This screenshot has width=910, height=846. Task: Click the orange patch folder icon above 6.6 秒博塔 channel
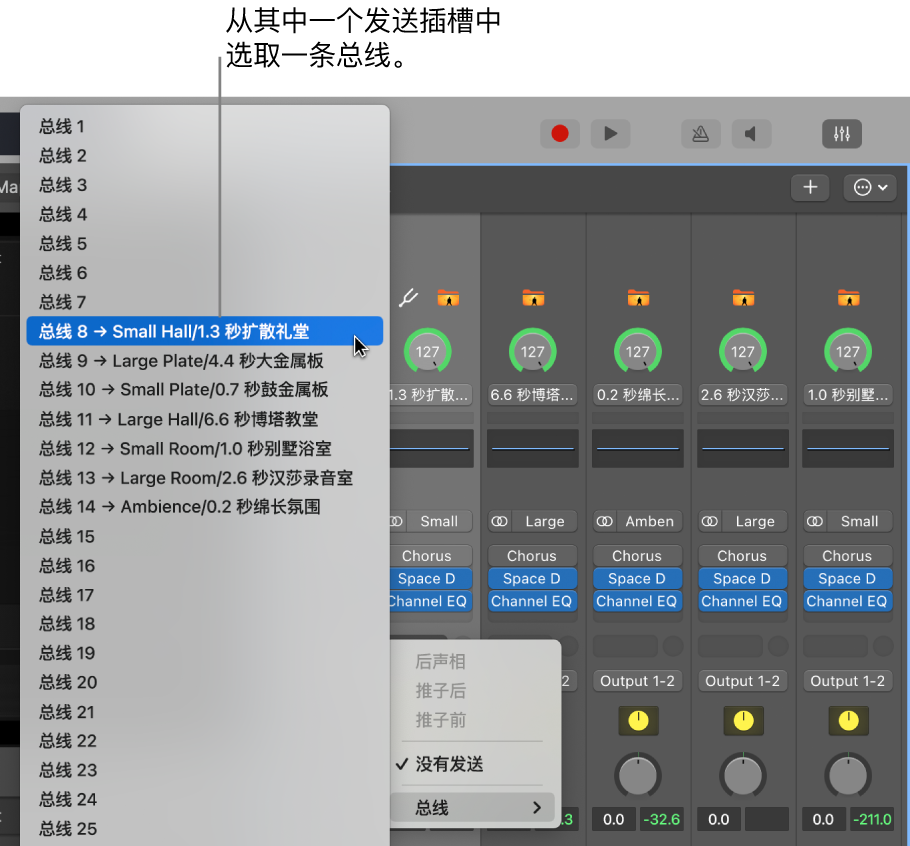click(532, 297)
